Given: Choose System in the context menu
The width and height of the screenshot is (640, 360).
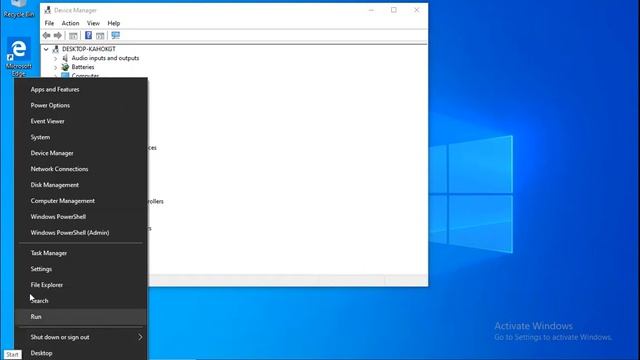Looking at the screenshot, I should (x=81, y=137).
